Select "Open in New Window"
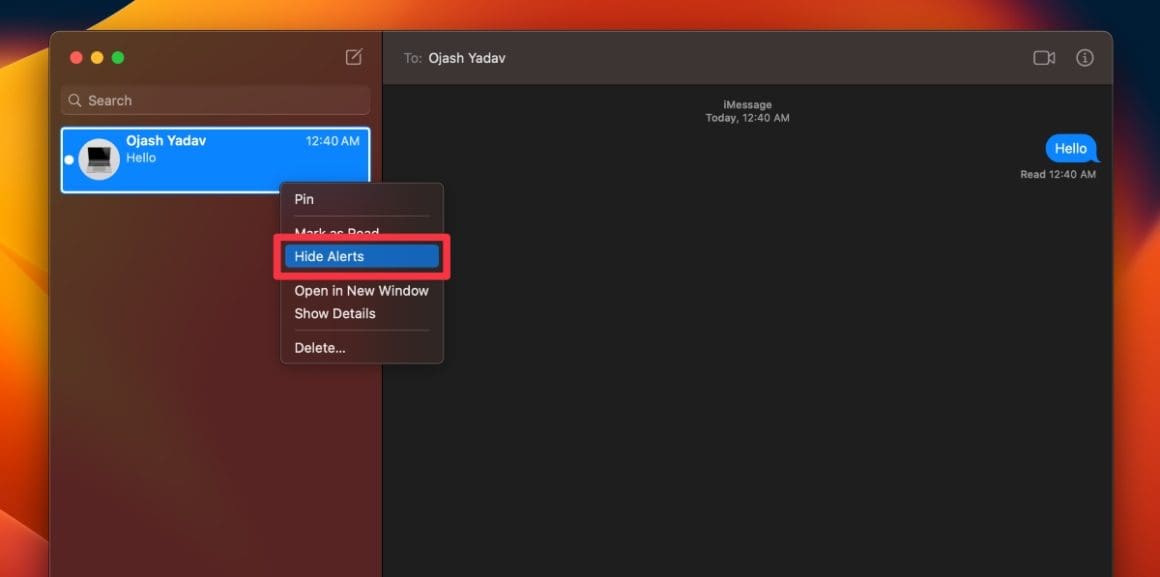 click(x=361, y=290)
